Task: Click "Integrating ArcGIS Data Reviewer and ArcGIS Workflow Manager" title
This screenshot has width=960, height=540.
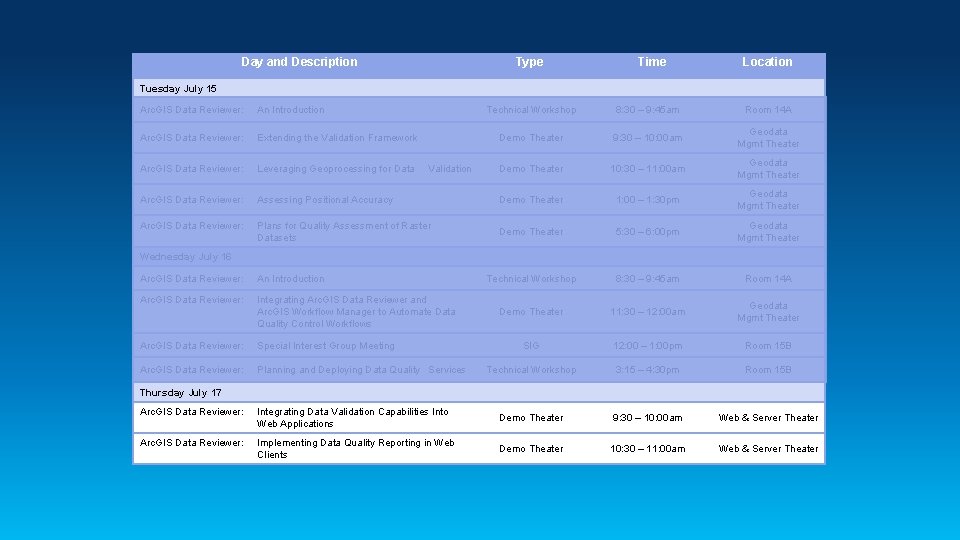Action: [356, 312]
